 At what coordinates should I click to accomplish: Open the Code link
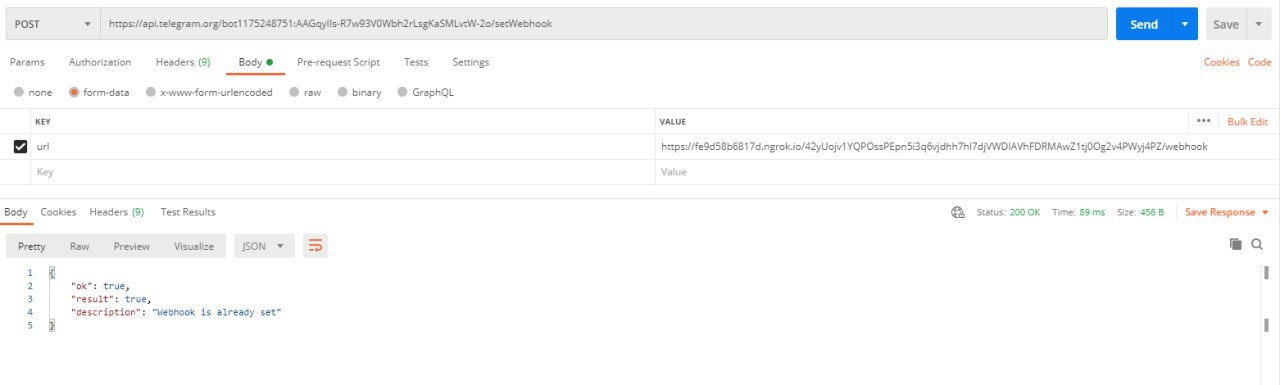(x=1260, y=62)
